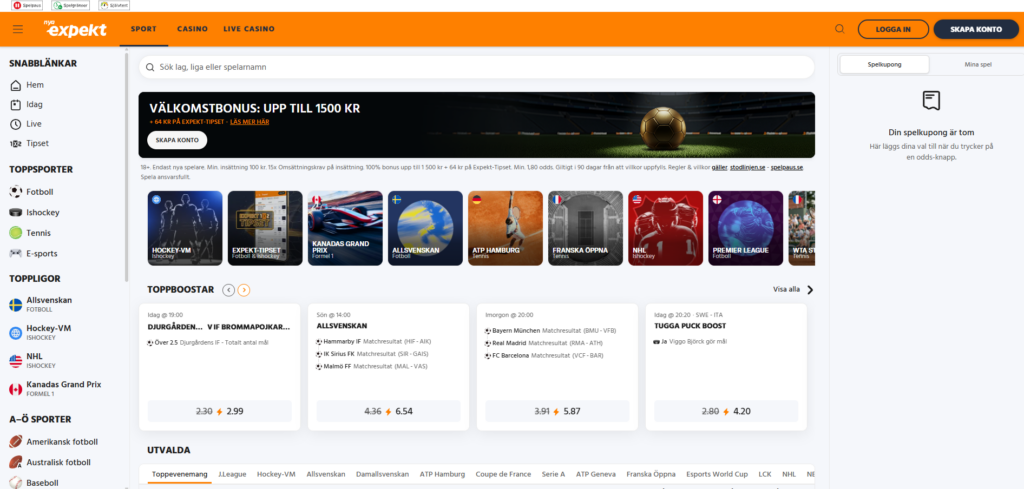Select the Spelkupong tab

[x=884, y=65]
